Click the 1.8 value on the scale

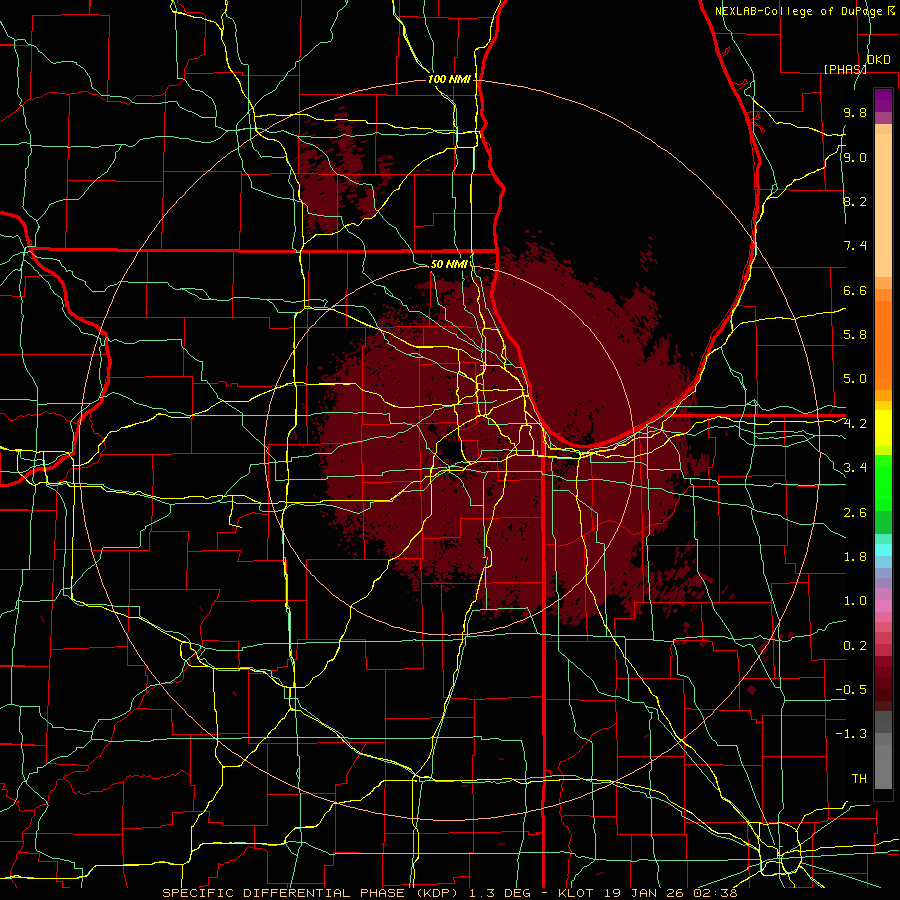855,557
